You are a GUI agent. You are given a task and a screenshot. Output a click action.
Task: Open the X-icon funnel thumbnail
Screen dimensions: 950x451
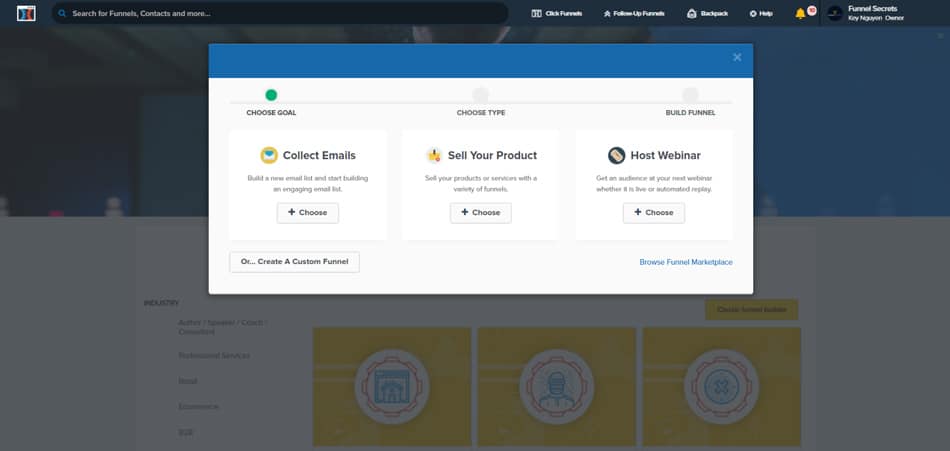pos(722,387)
